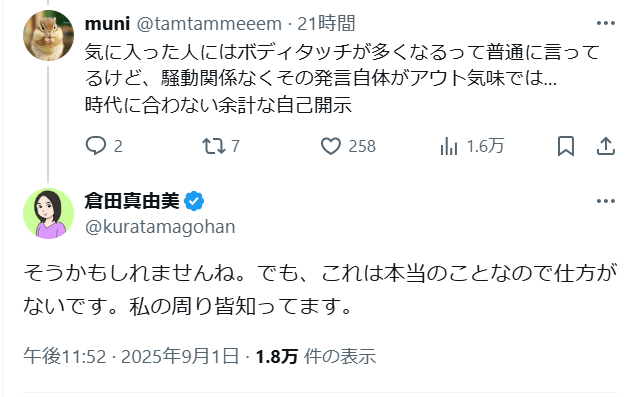View analytics of muni's tweet

[449, 146]
